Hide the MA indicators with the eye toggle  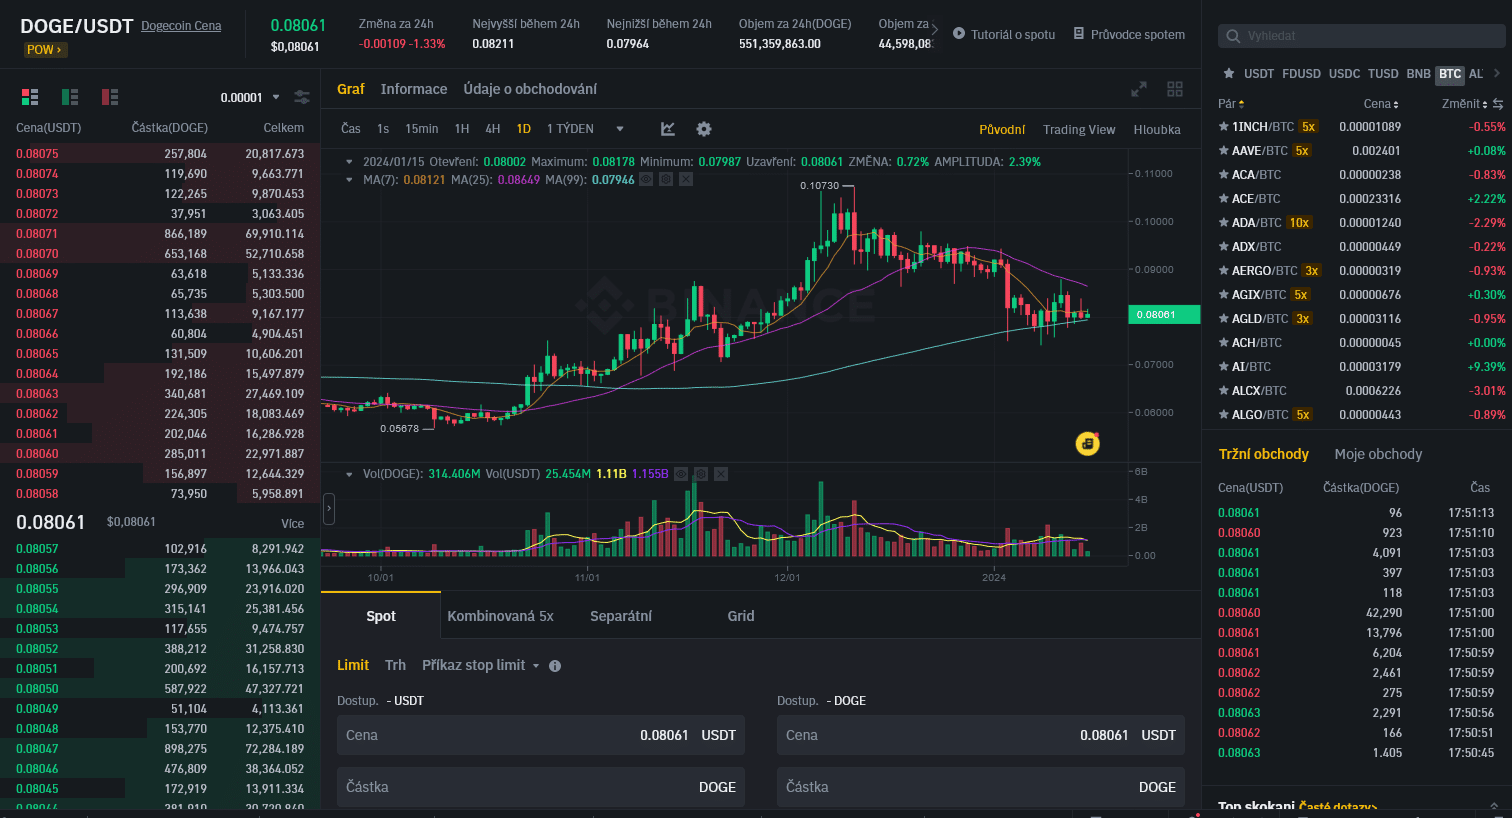646,180
